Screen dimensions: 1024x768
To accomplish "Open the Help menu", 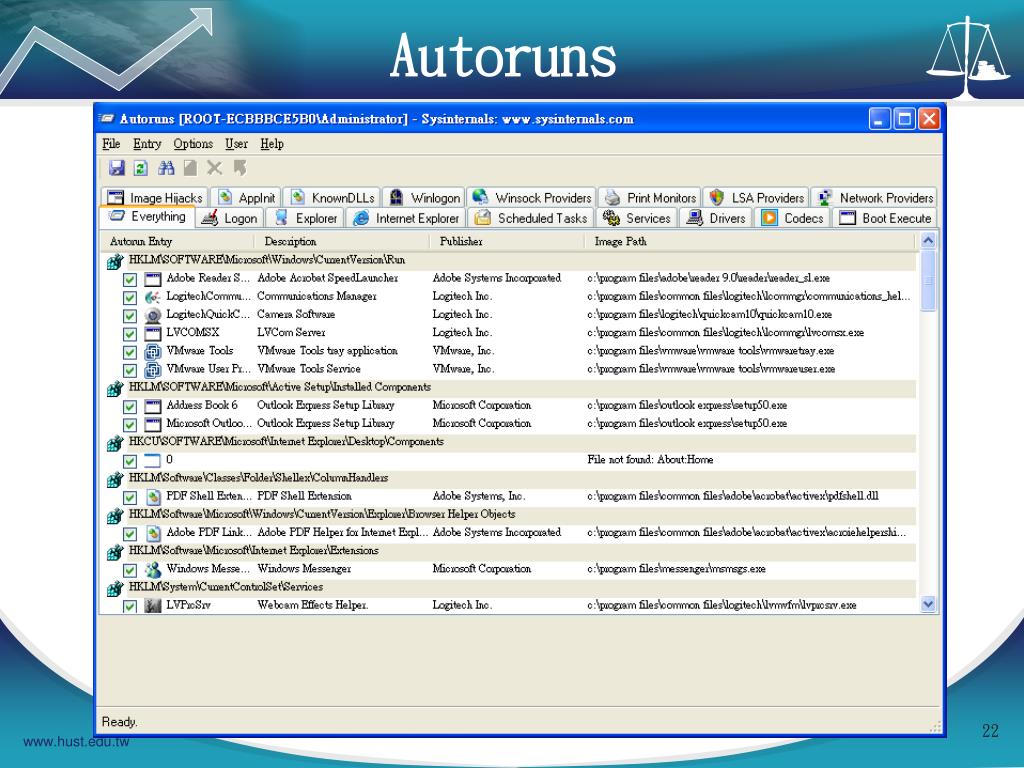I will [272, 144].
